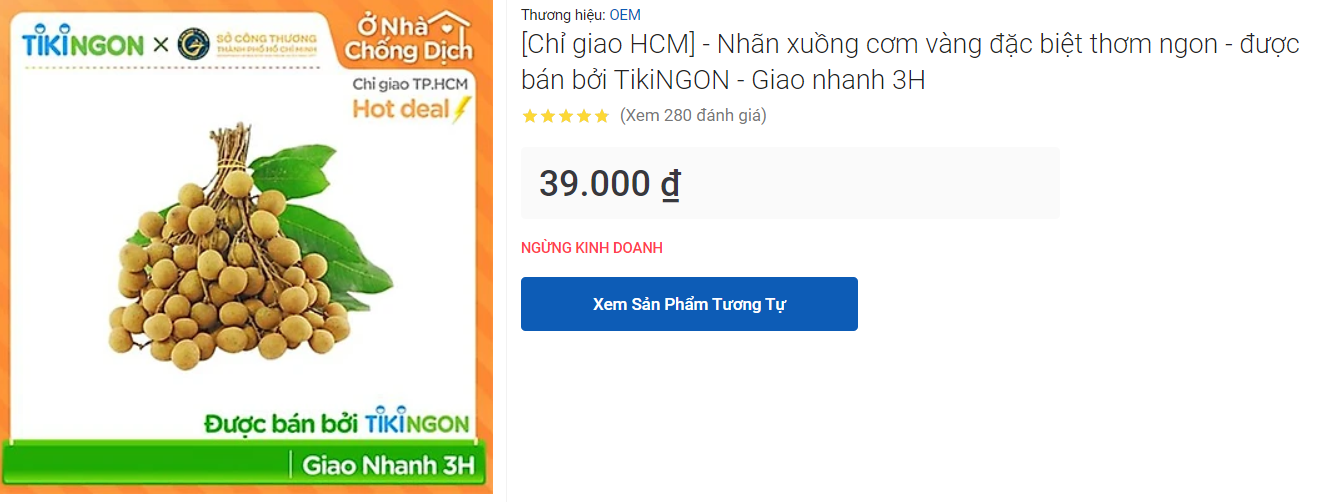Click the product title text about Nhãn xuồng

click(x=910, y=62)
